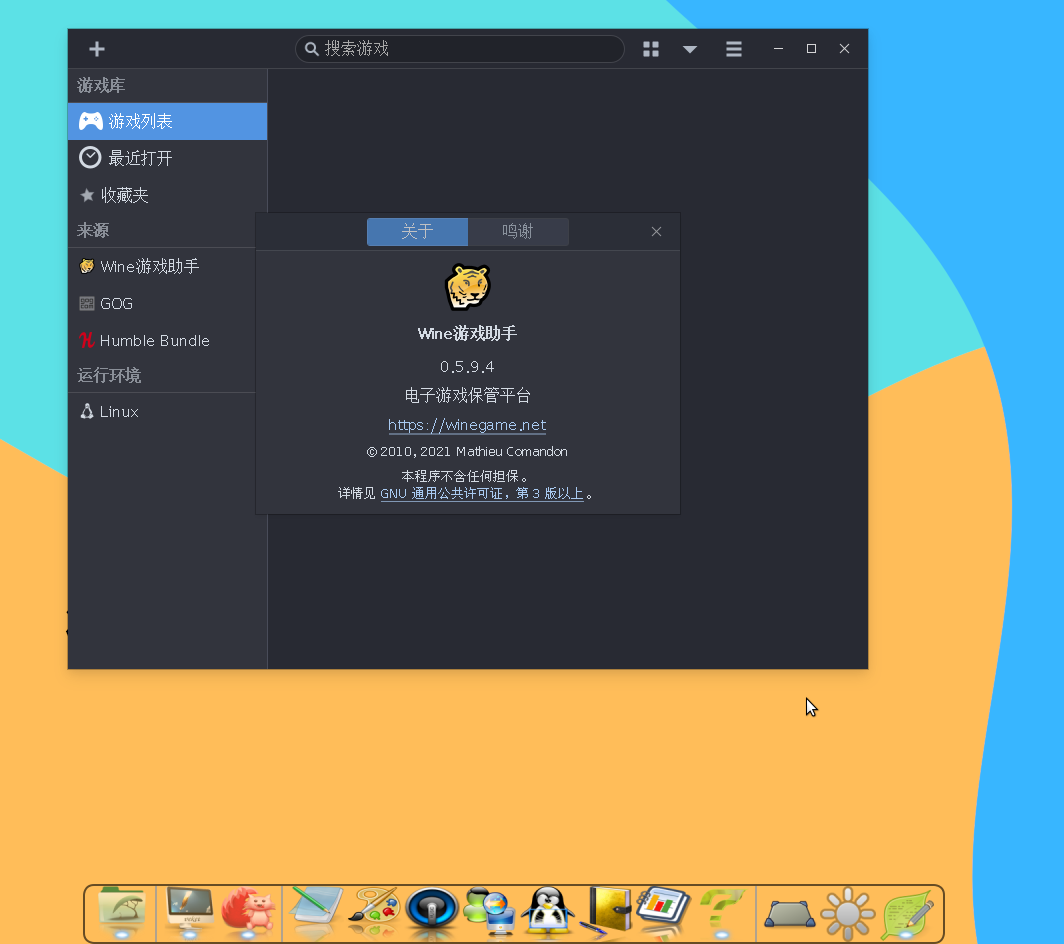Click the penguin icon beside Linux
Image resolution: width=1064 pixels, height=944 pixels.
(x=86, y=411)
